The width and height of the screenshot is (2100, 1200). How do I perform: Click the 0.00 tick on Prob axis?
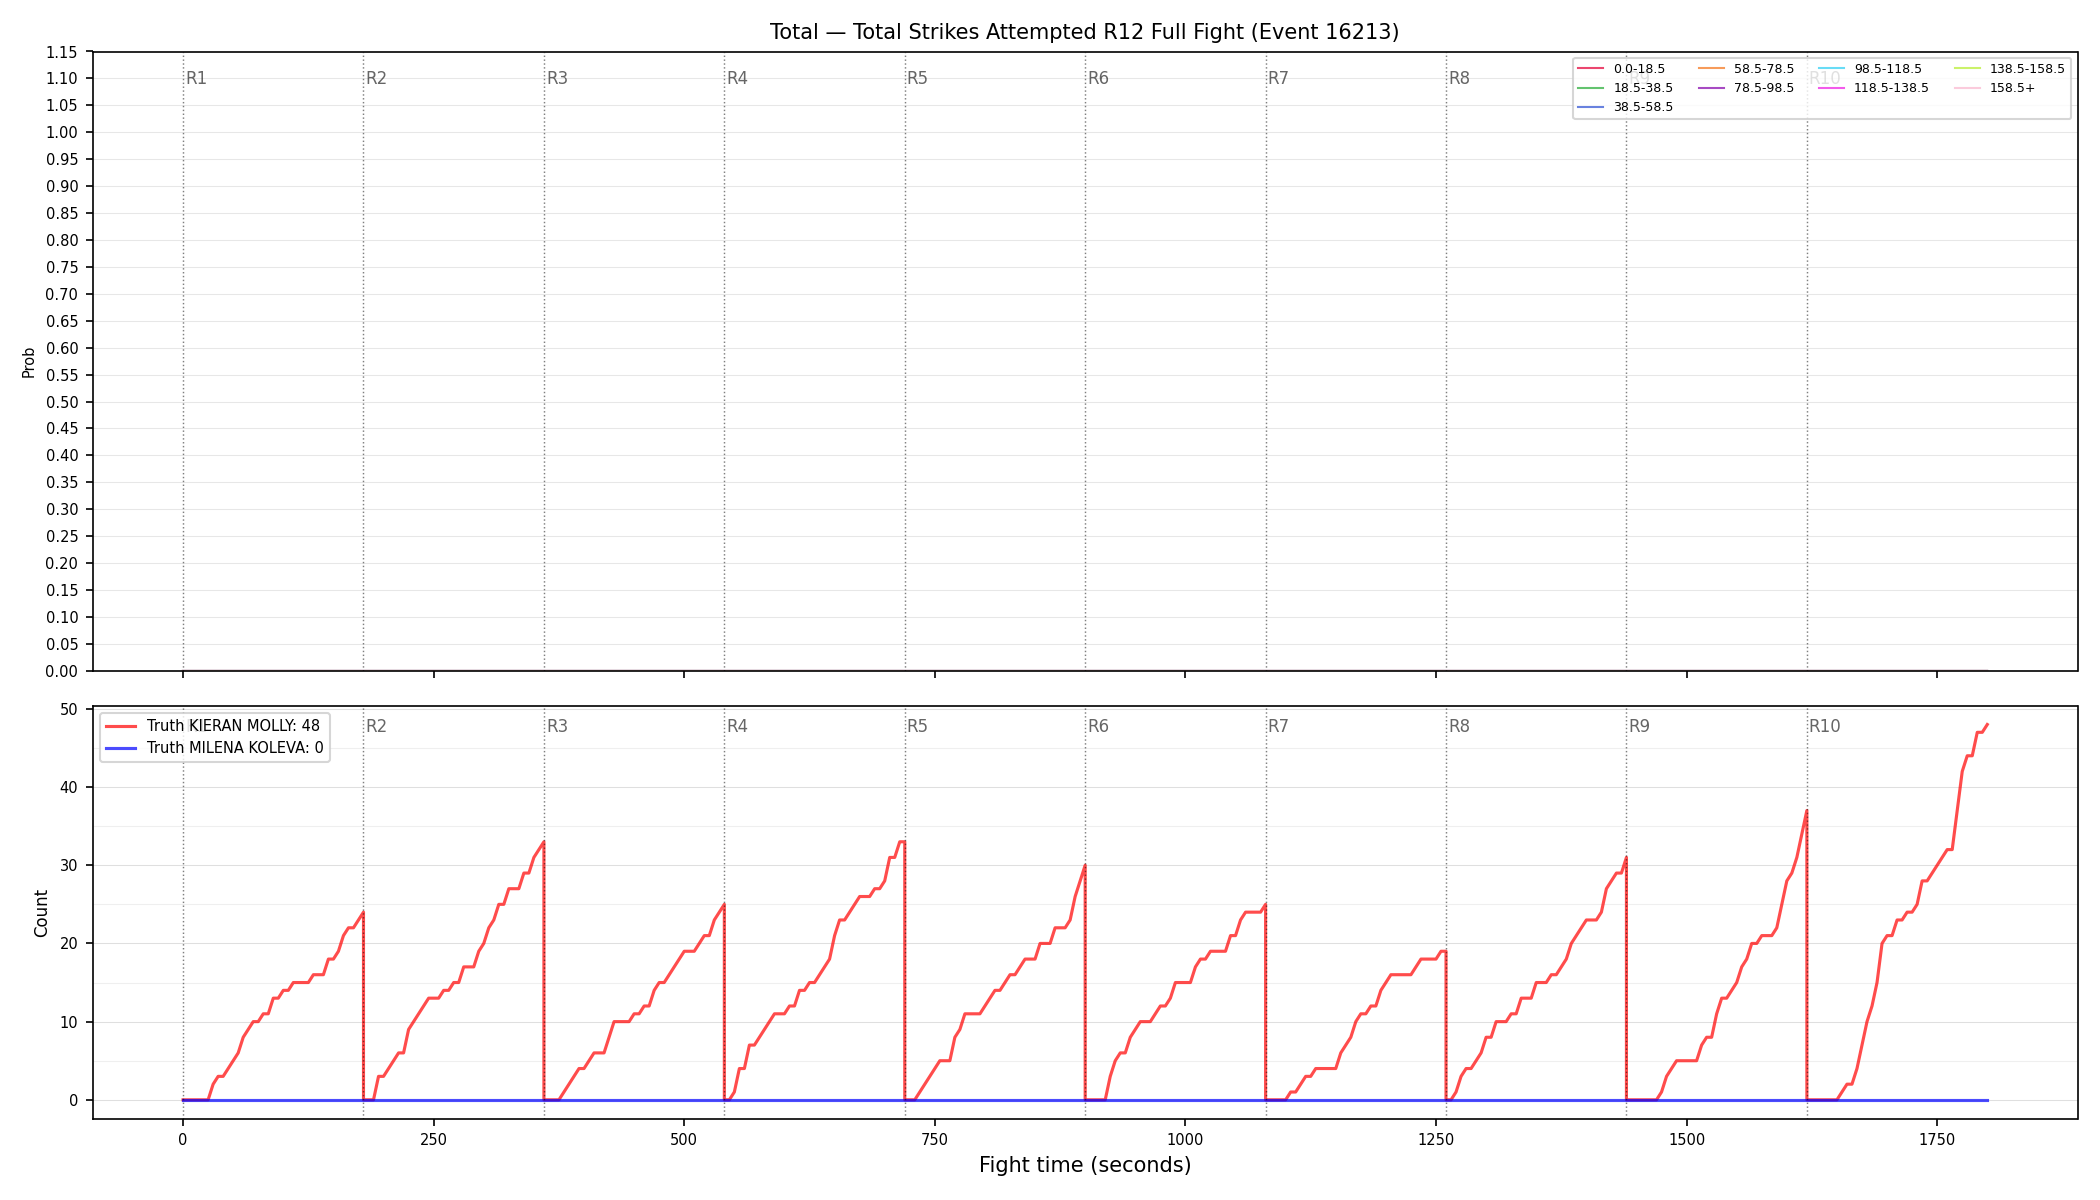click(x=61, y=671)
